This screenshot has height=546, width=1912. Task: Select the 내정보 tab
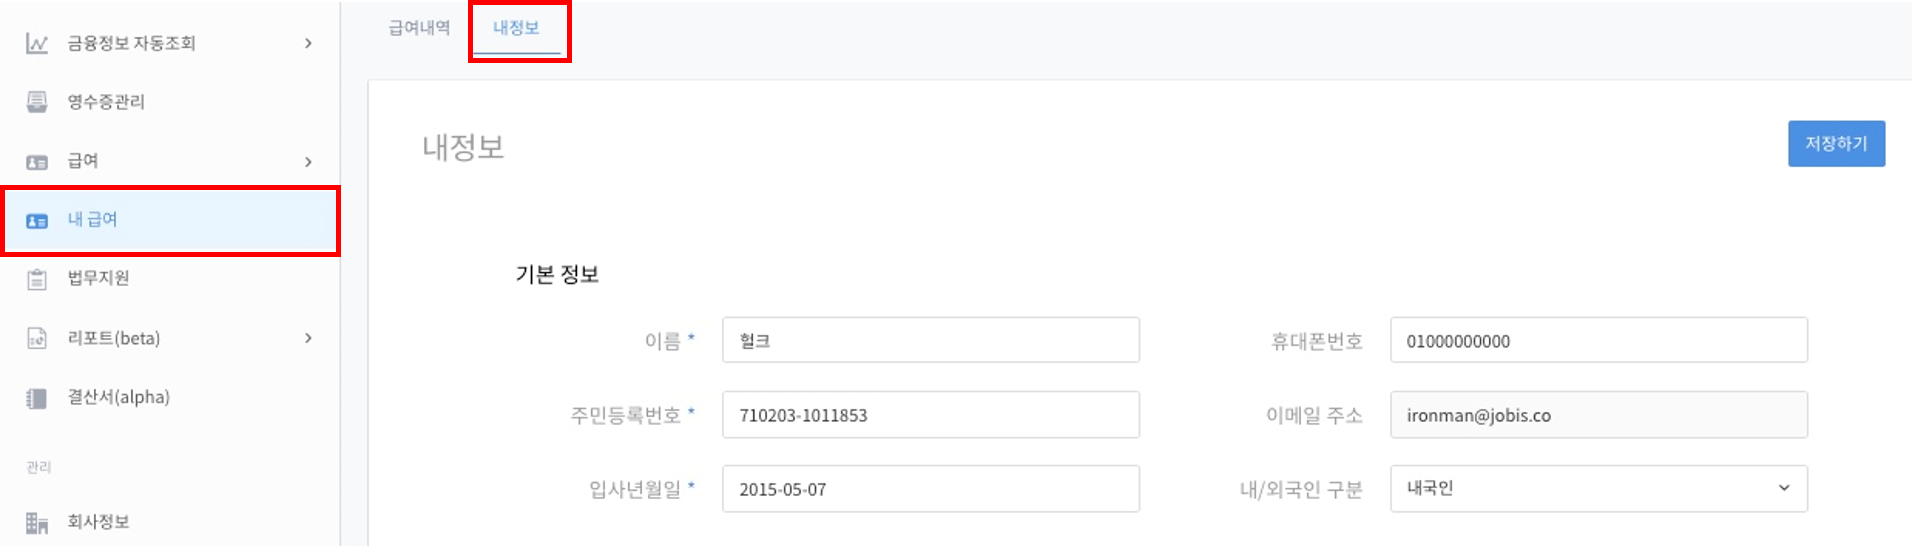pyautogui.click(x=516, y=28)
